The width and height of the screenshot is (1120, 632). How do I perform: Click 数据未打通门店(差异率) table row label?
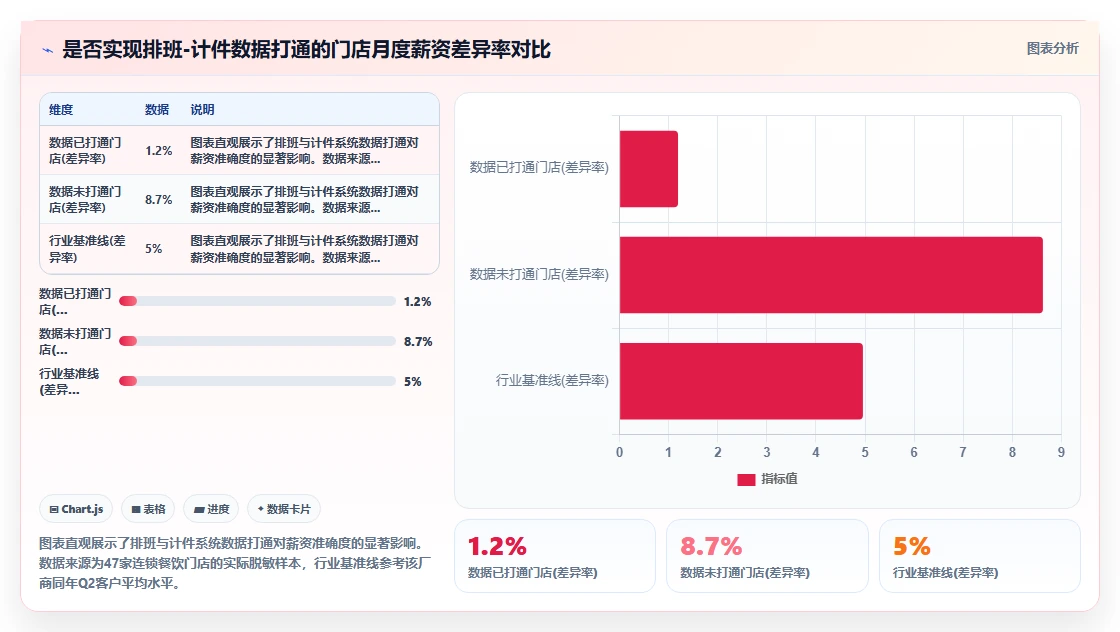click(x=86, y=200)
